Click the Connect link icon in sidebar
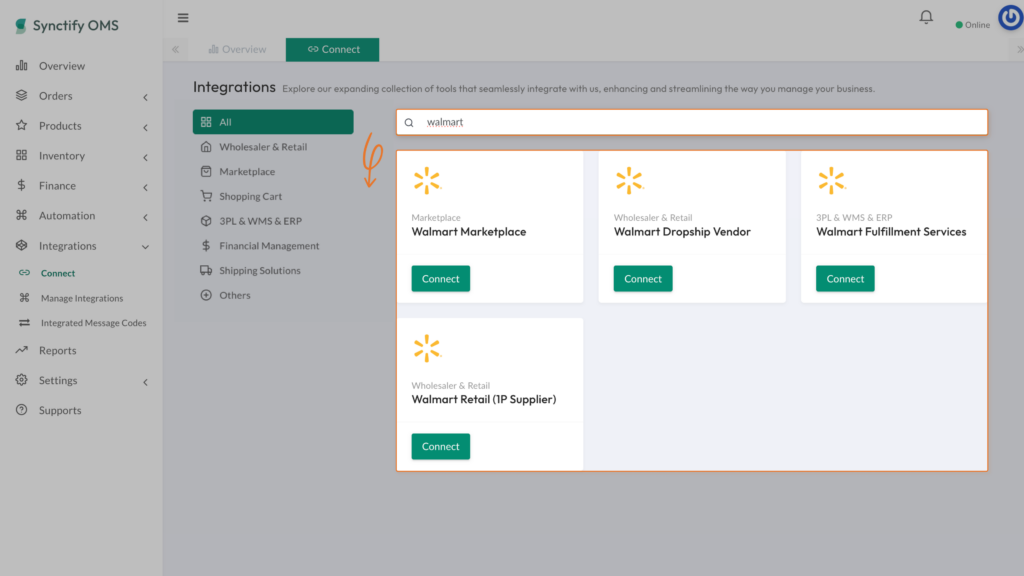The height and width of the screenshot is (576, 1024). [24, 273]
